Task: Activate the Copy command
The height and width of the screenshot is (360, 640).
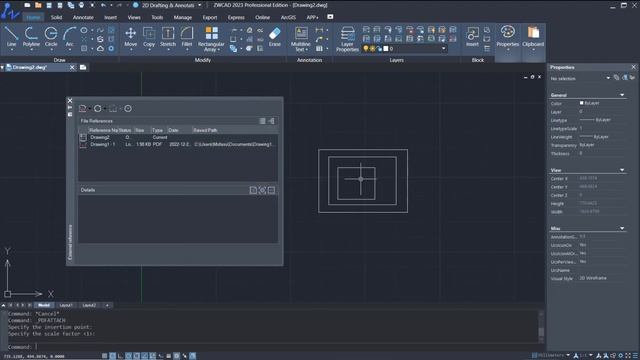Action: (x=149, y=36)
